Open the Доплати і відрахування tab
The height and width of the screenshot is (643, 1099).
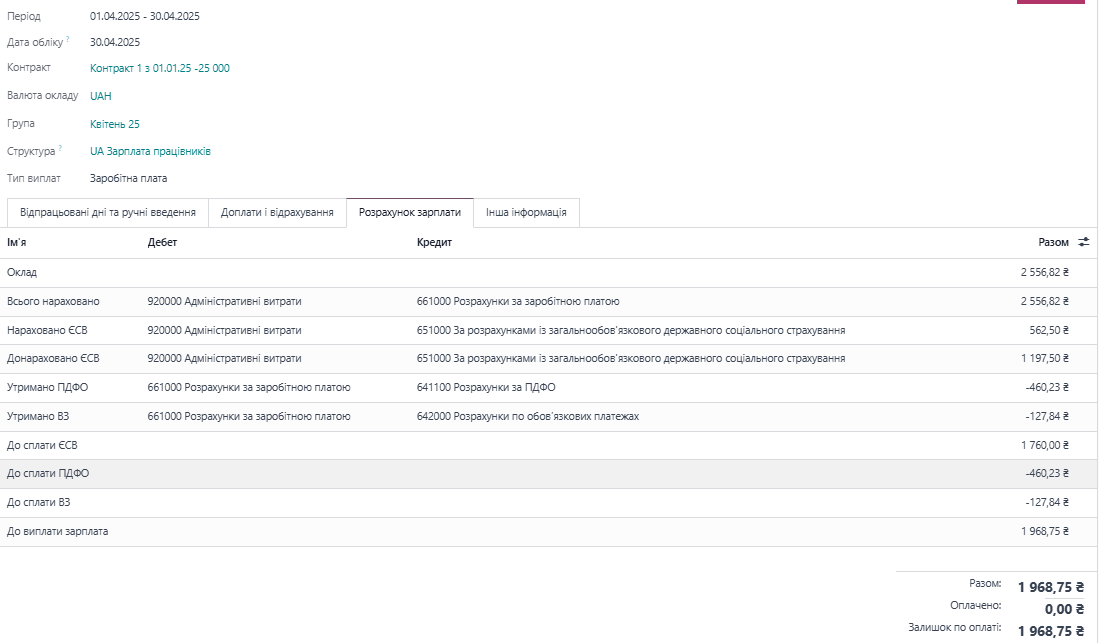pos(277,213)
